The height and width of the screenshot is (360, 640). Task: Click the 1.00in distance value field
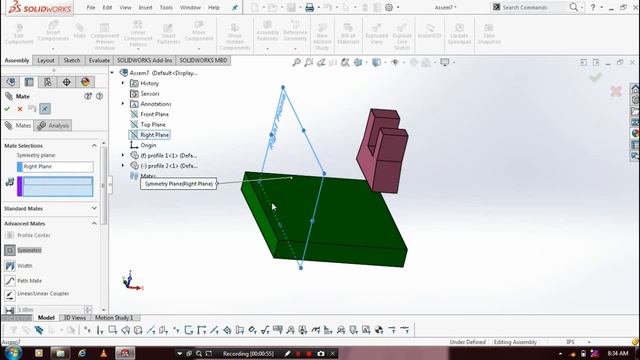(50, 310)
